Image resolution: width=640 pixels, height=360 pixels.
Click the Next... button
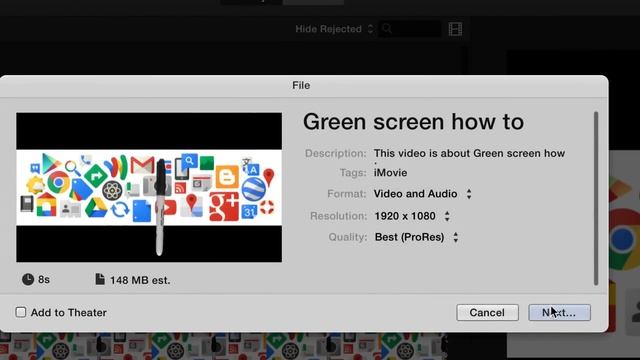559,313
